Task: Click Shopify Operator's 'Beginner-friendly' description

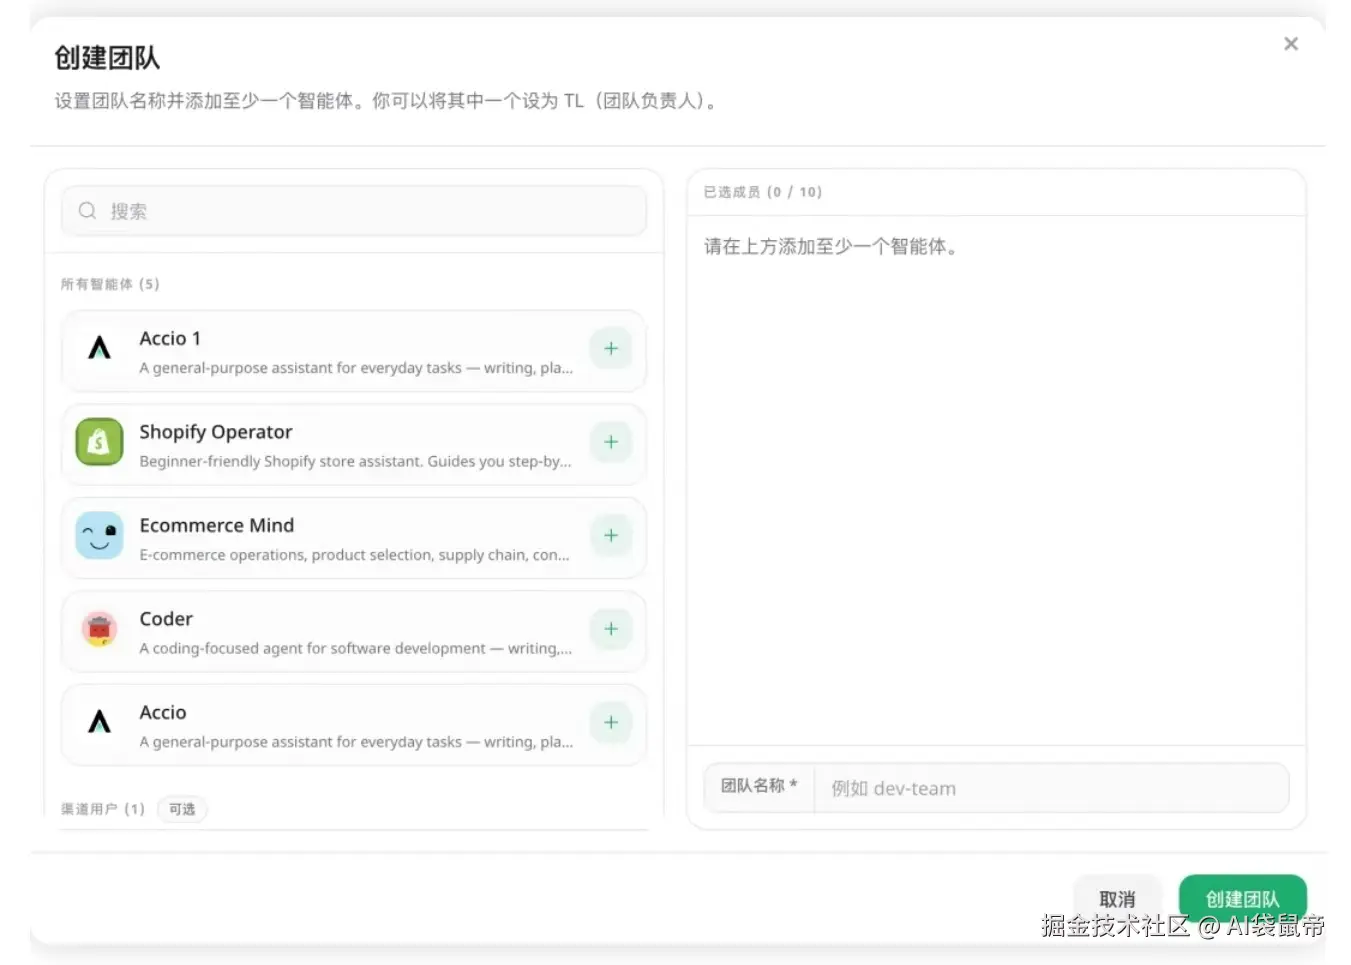Action: pos(355,461)
